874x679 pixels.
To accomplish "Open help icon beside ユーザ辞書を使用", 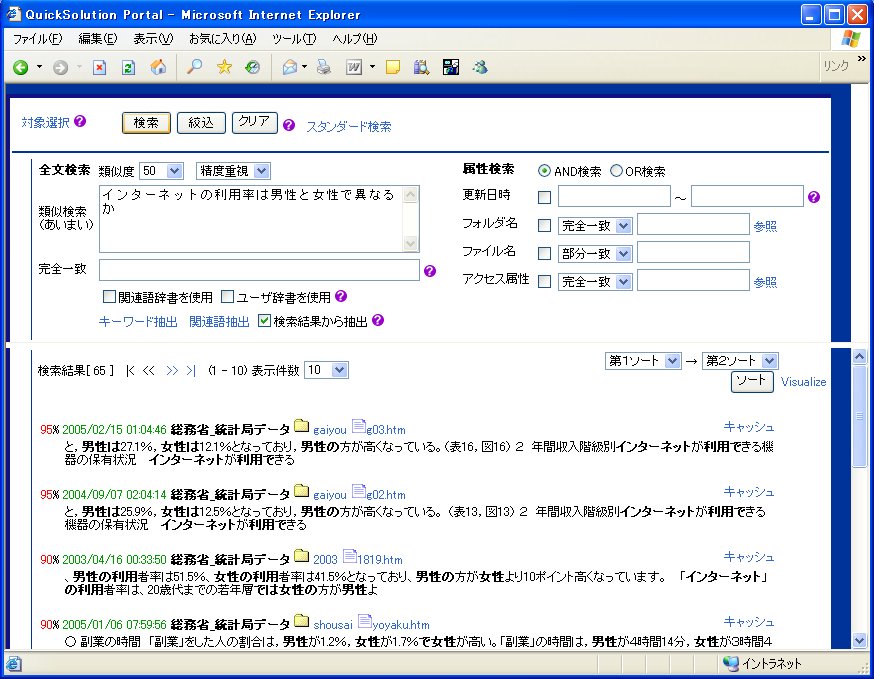I will tap(341, 296).
